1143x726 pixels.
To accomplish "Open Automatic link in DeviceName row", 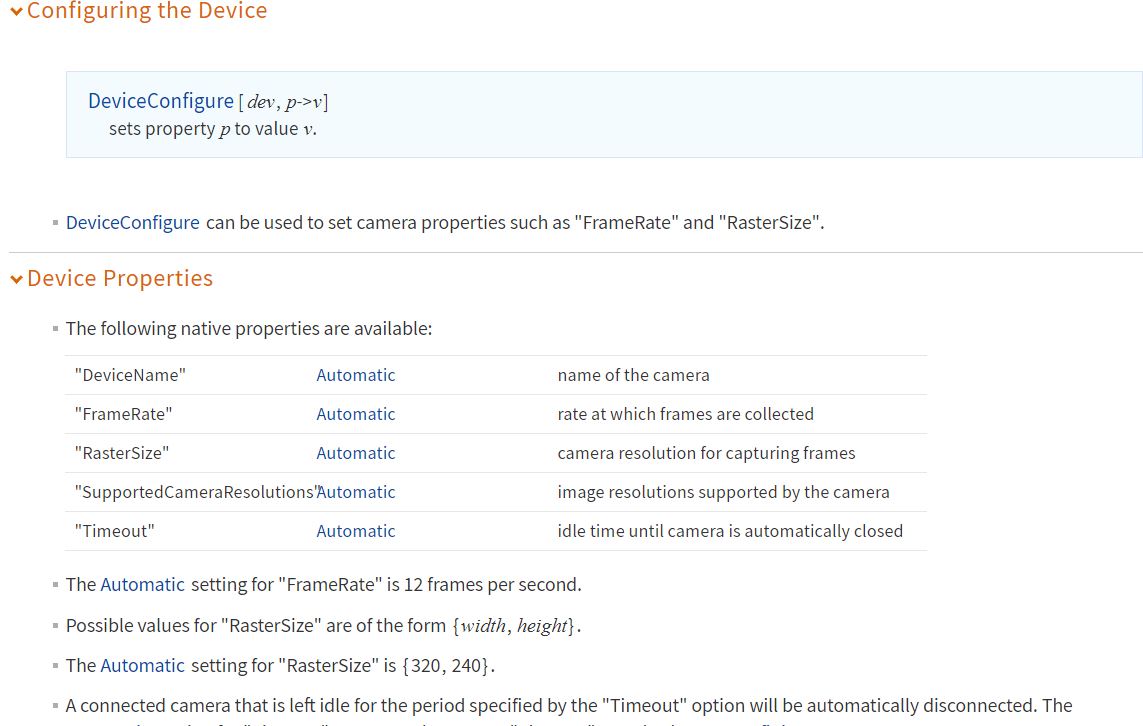I will [356, 375].
